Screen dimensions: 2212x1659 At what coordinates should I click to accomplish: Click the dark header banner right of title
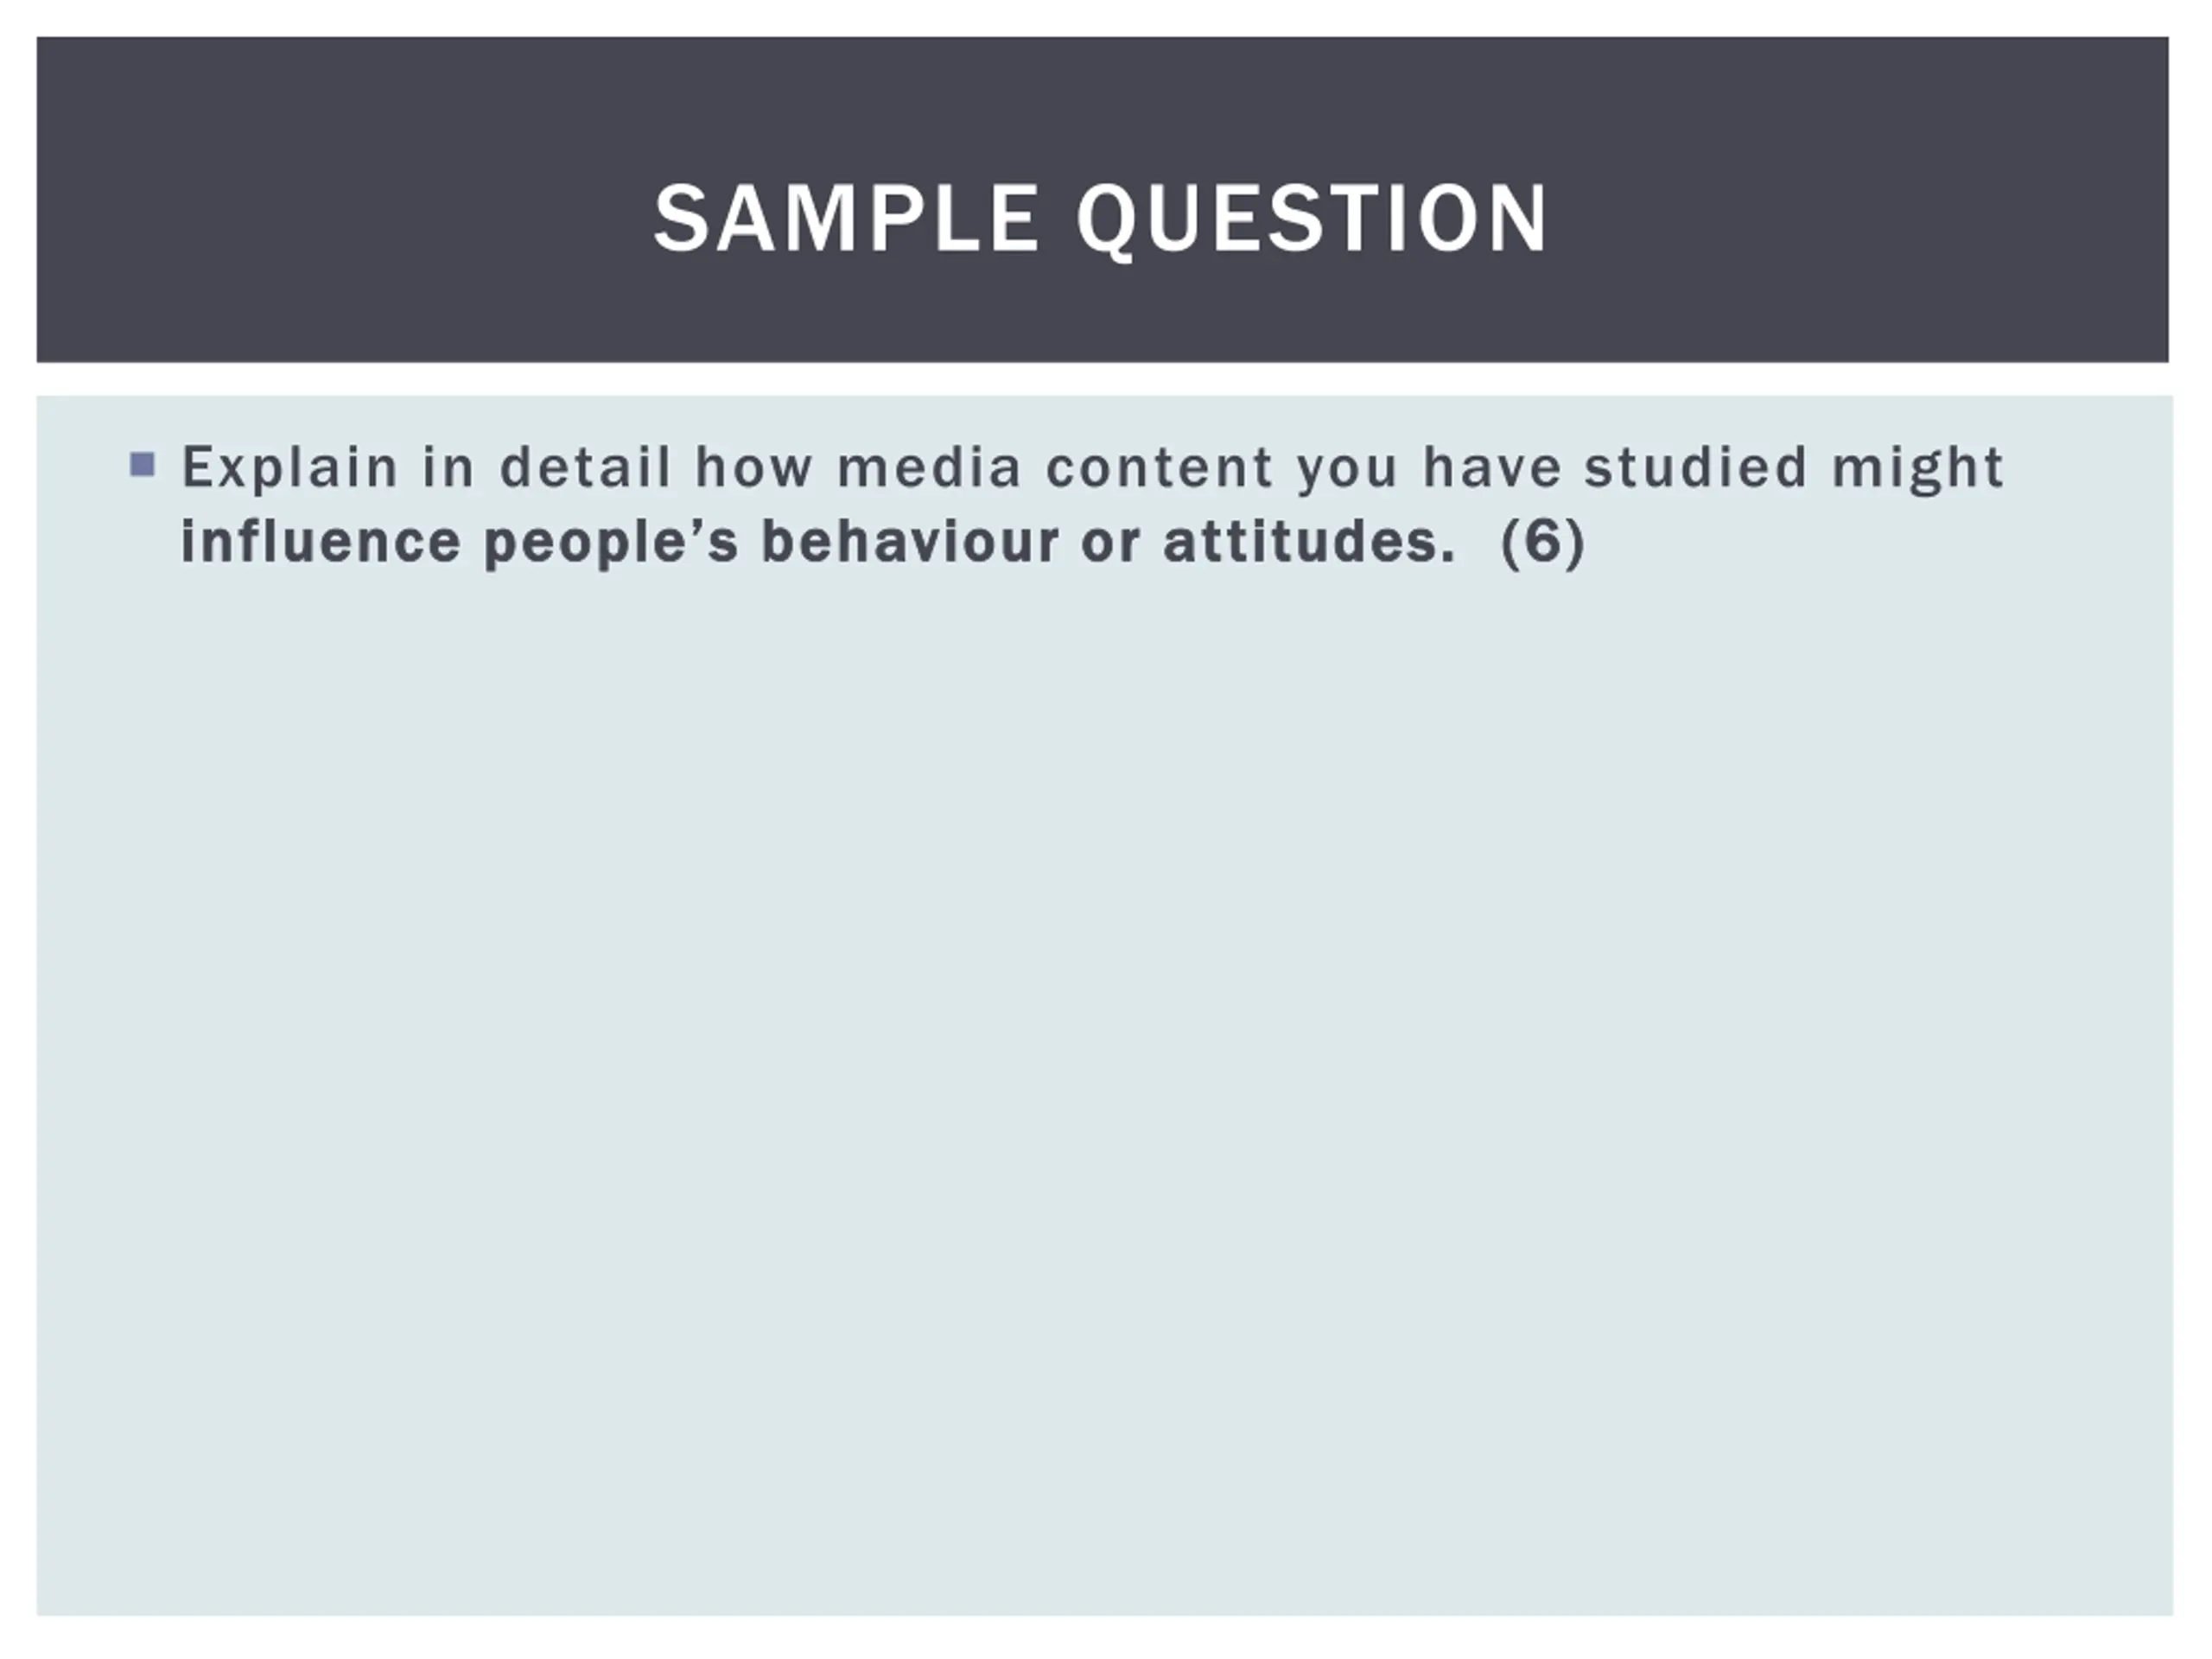[1860, 200]
